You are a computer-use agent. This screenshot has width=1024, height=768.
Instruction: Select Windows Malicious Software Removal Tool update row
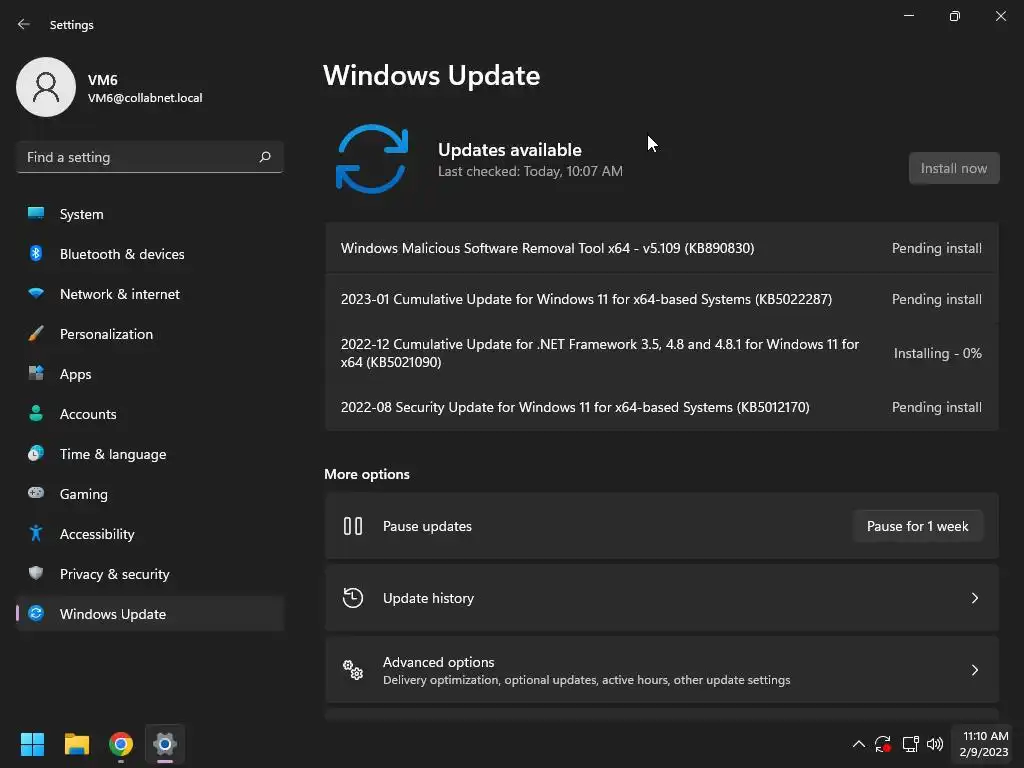tap(662, 248)
